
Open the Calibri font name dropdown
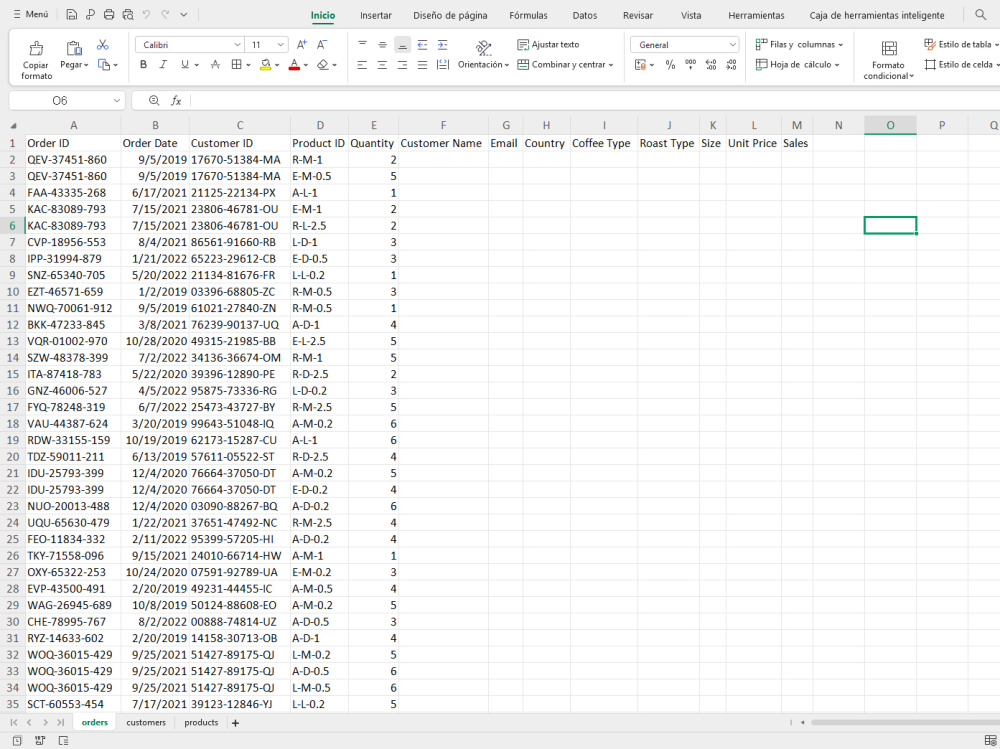[x=237, y=45]
